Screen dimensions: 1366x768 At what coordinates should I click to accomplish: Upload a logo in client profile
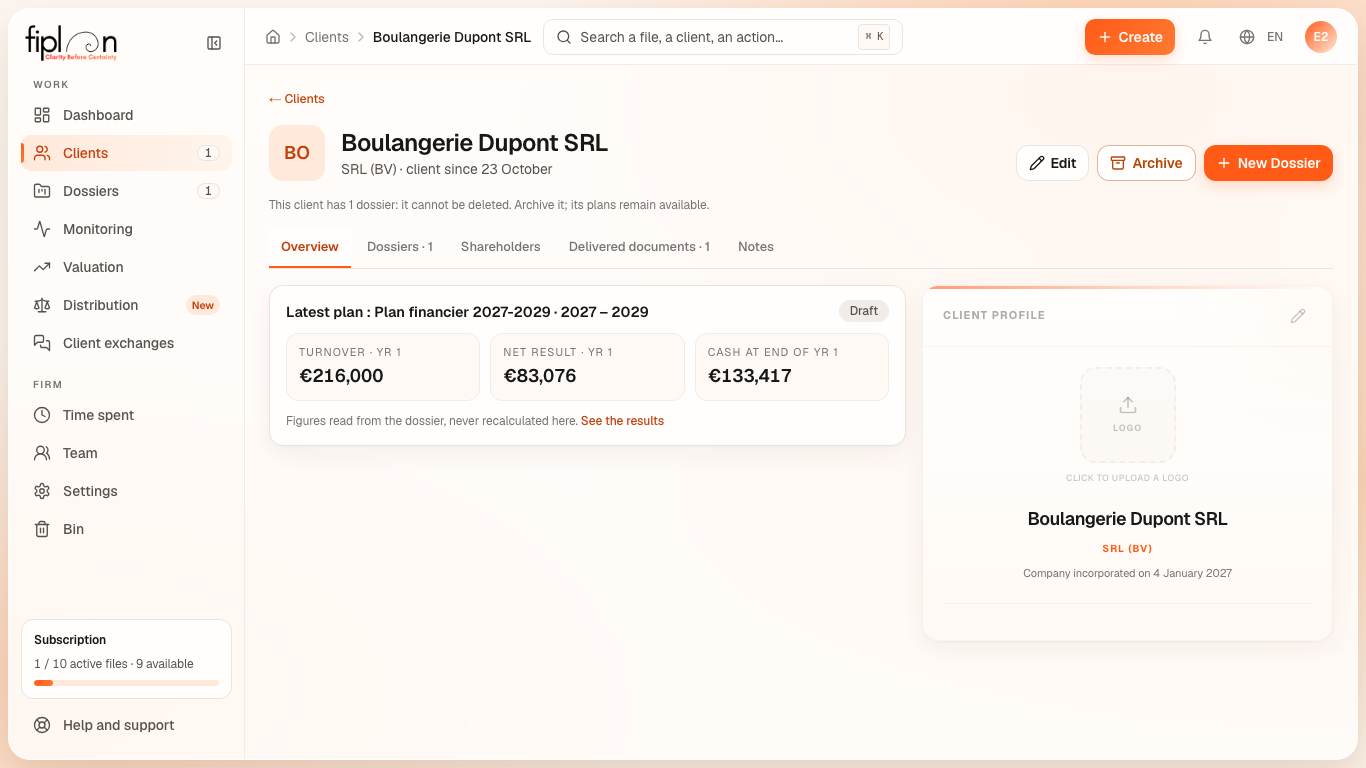[1128, 415]
